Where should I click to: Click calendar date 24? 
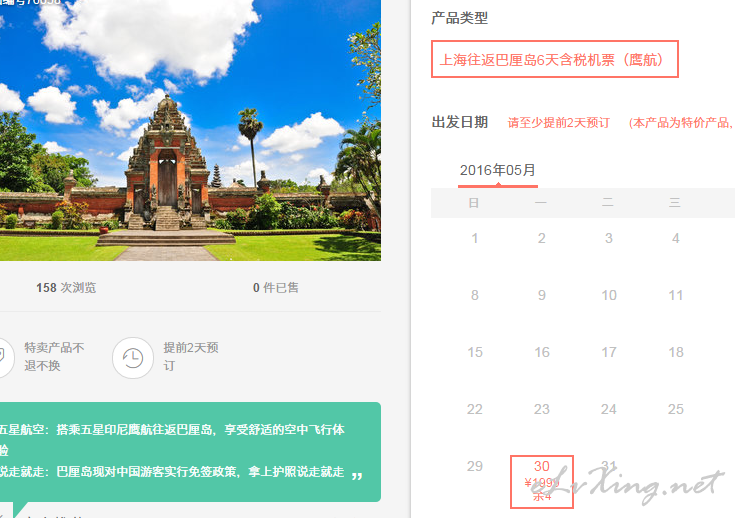pyautogui.click(x=609, y=409)
